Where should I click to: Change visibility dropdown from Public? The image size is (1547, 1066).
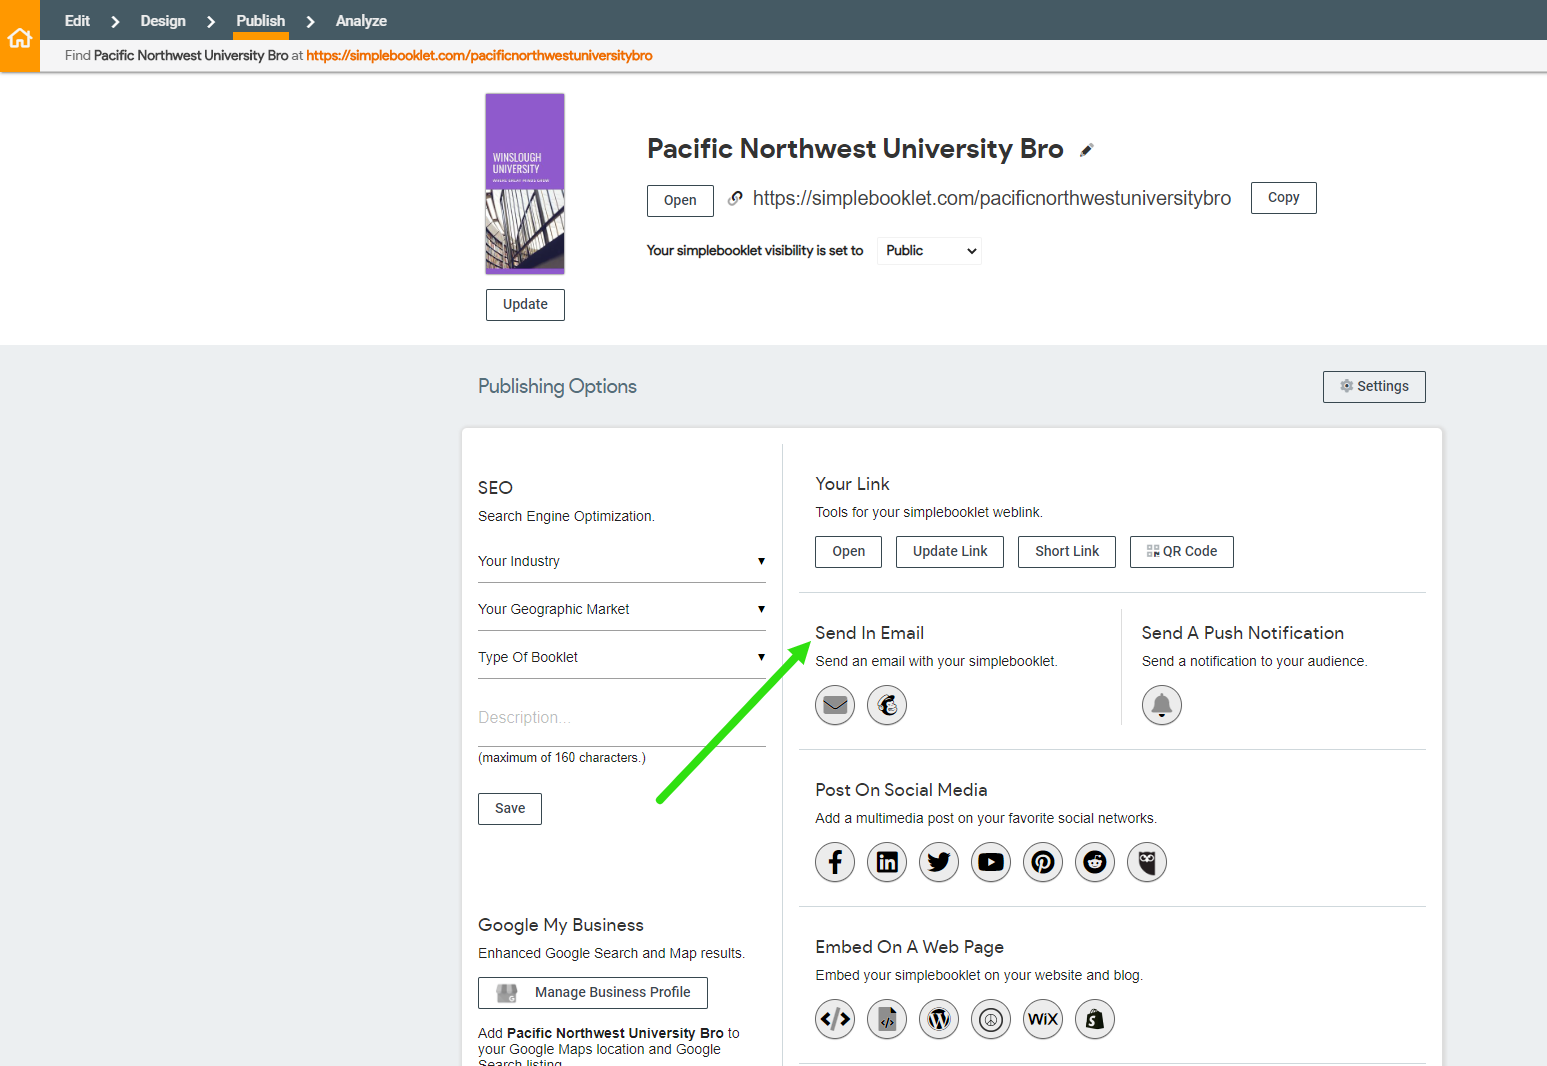[x=930, y=251]
